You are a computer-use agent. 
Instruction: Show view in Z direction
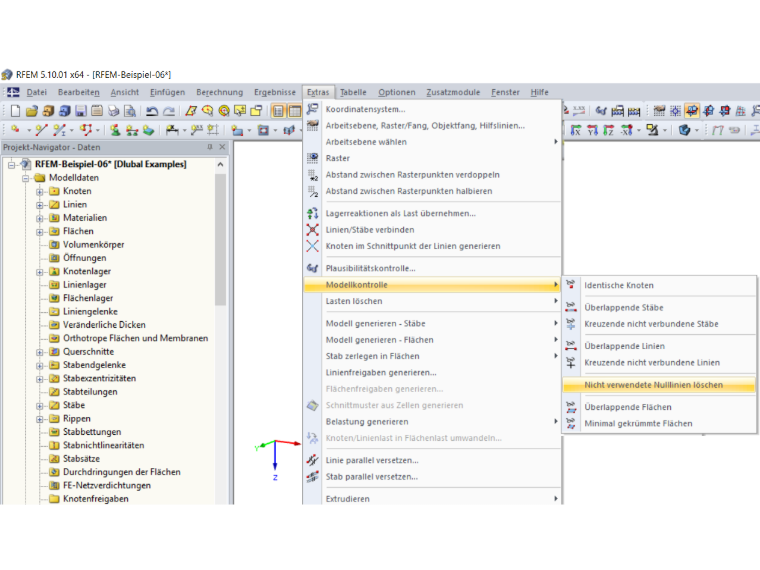(x=609, y=130)
